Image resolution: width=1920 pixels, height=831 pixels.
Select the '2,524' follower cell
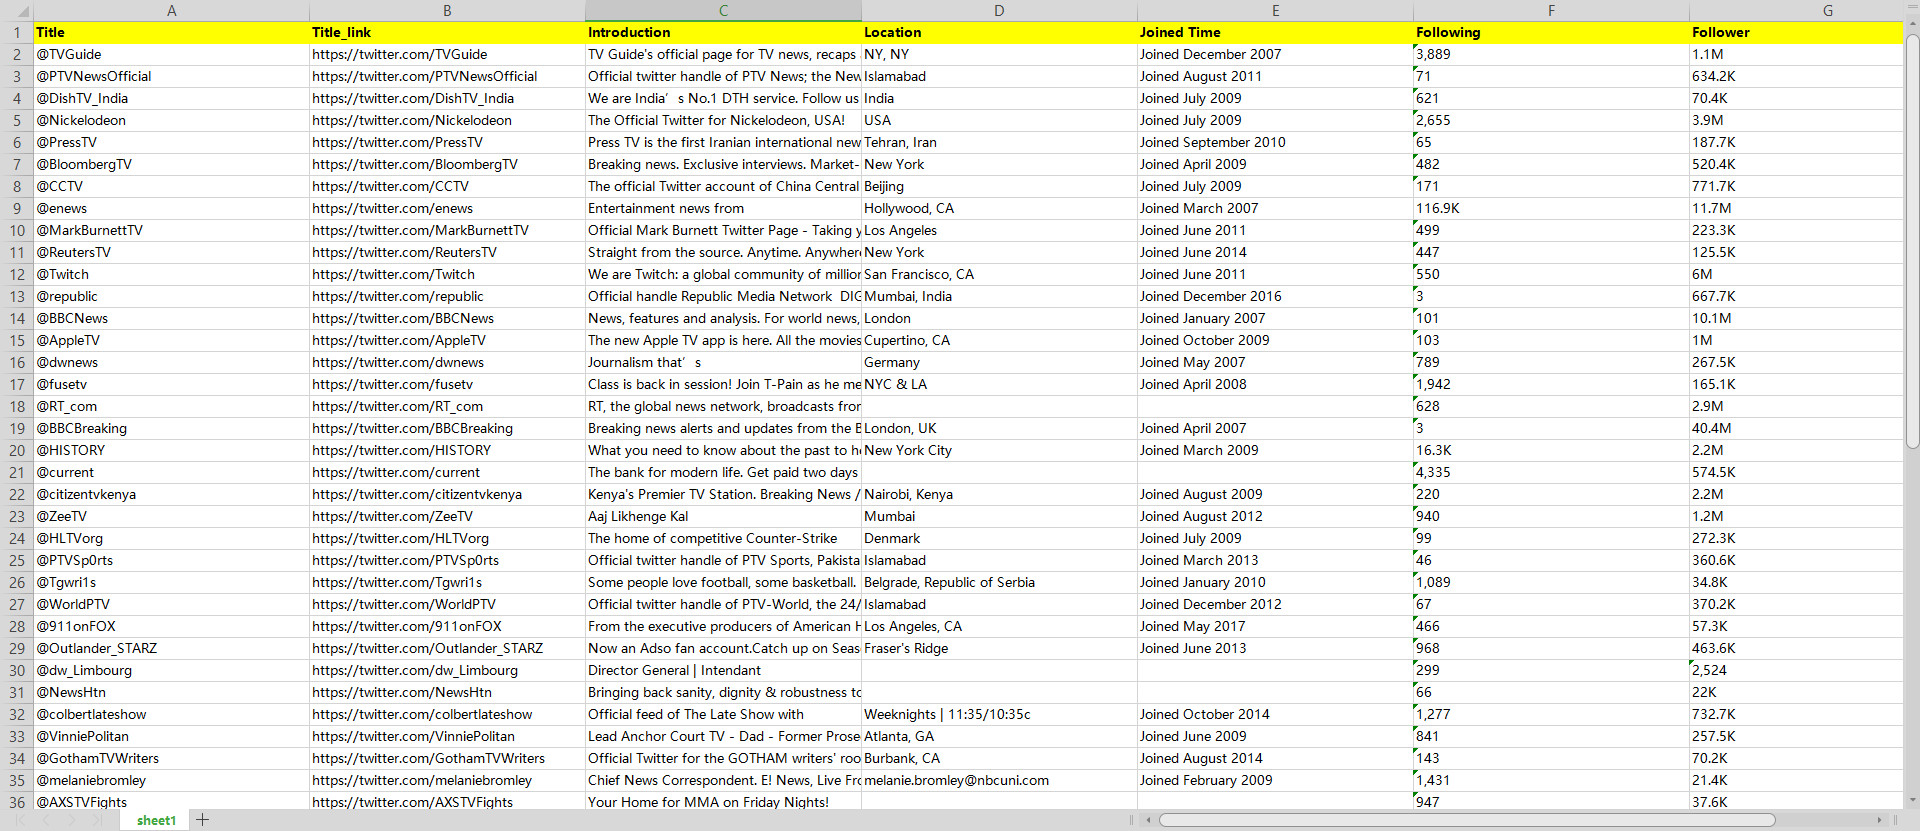[1796, 670]
